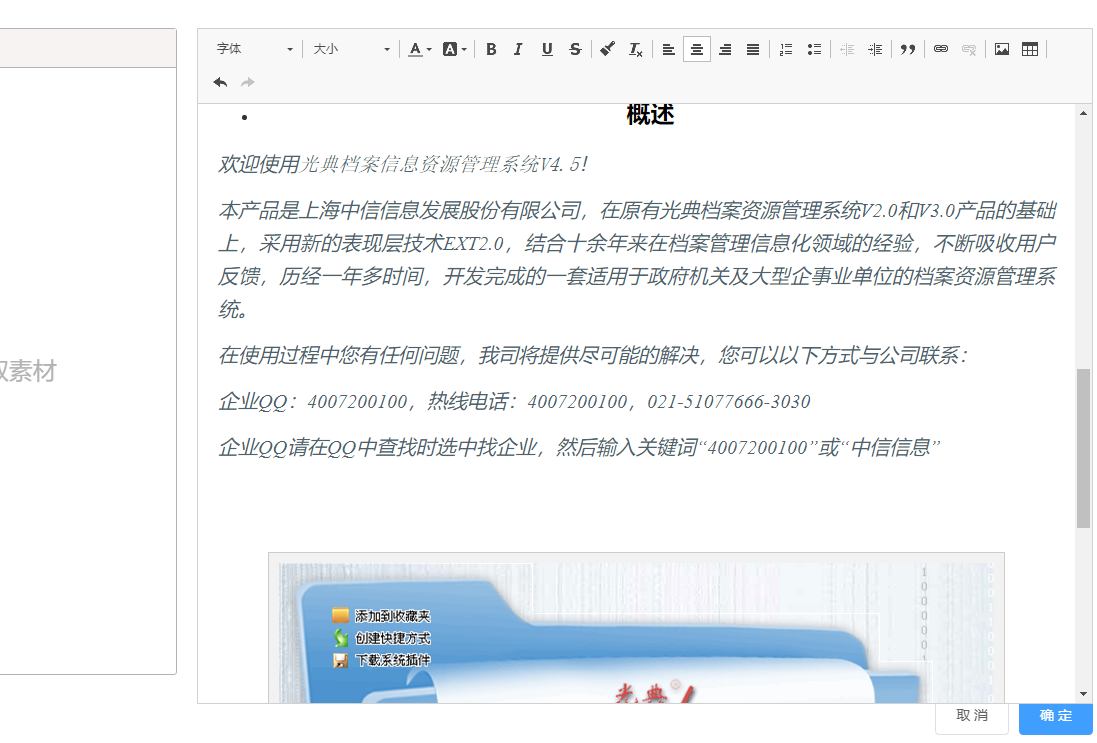Align text right

[x=725, y=49]
